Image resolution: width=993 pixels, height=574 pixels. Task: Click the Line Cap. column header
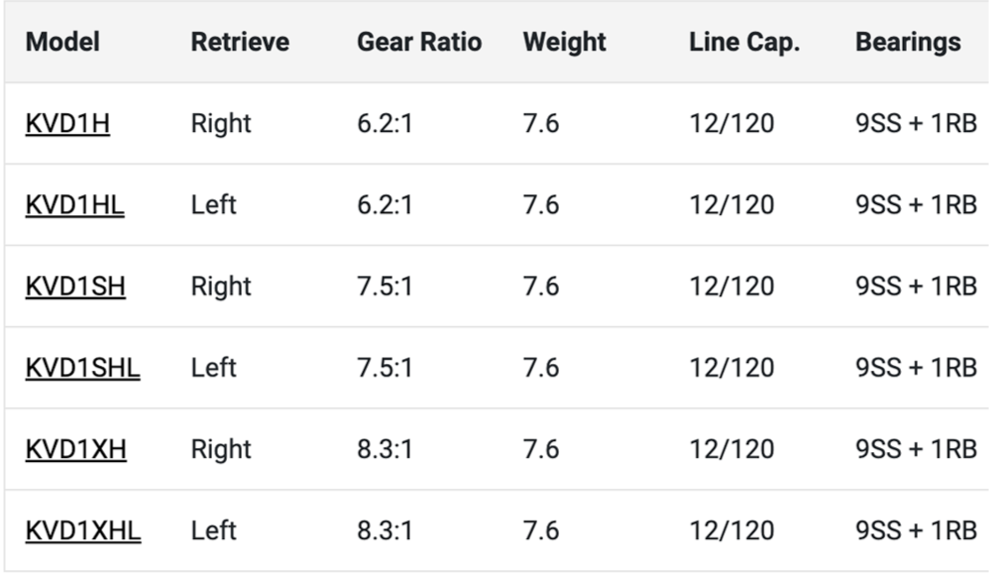744,42
